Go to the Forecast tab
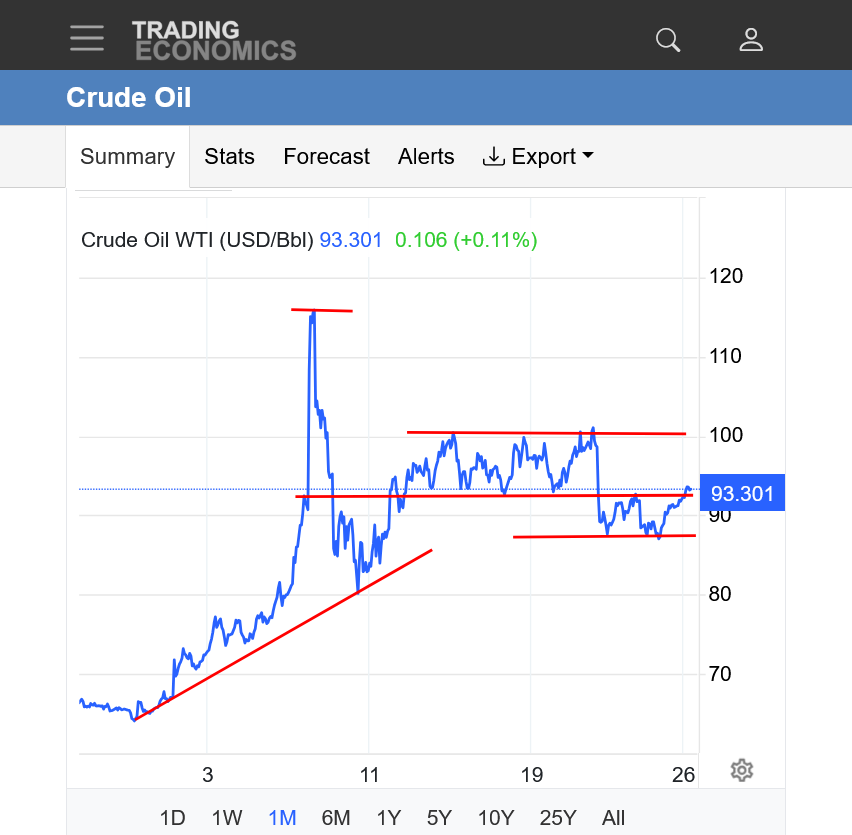 [326, 157]
